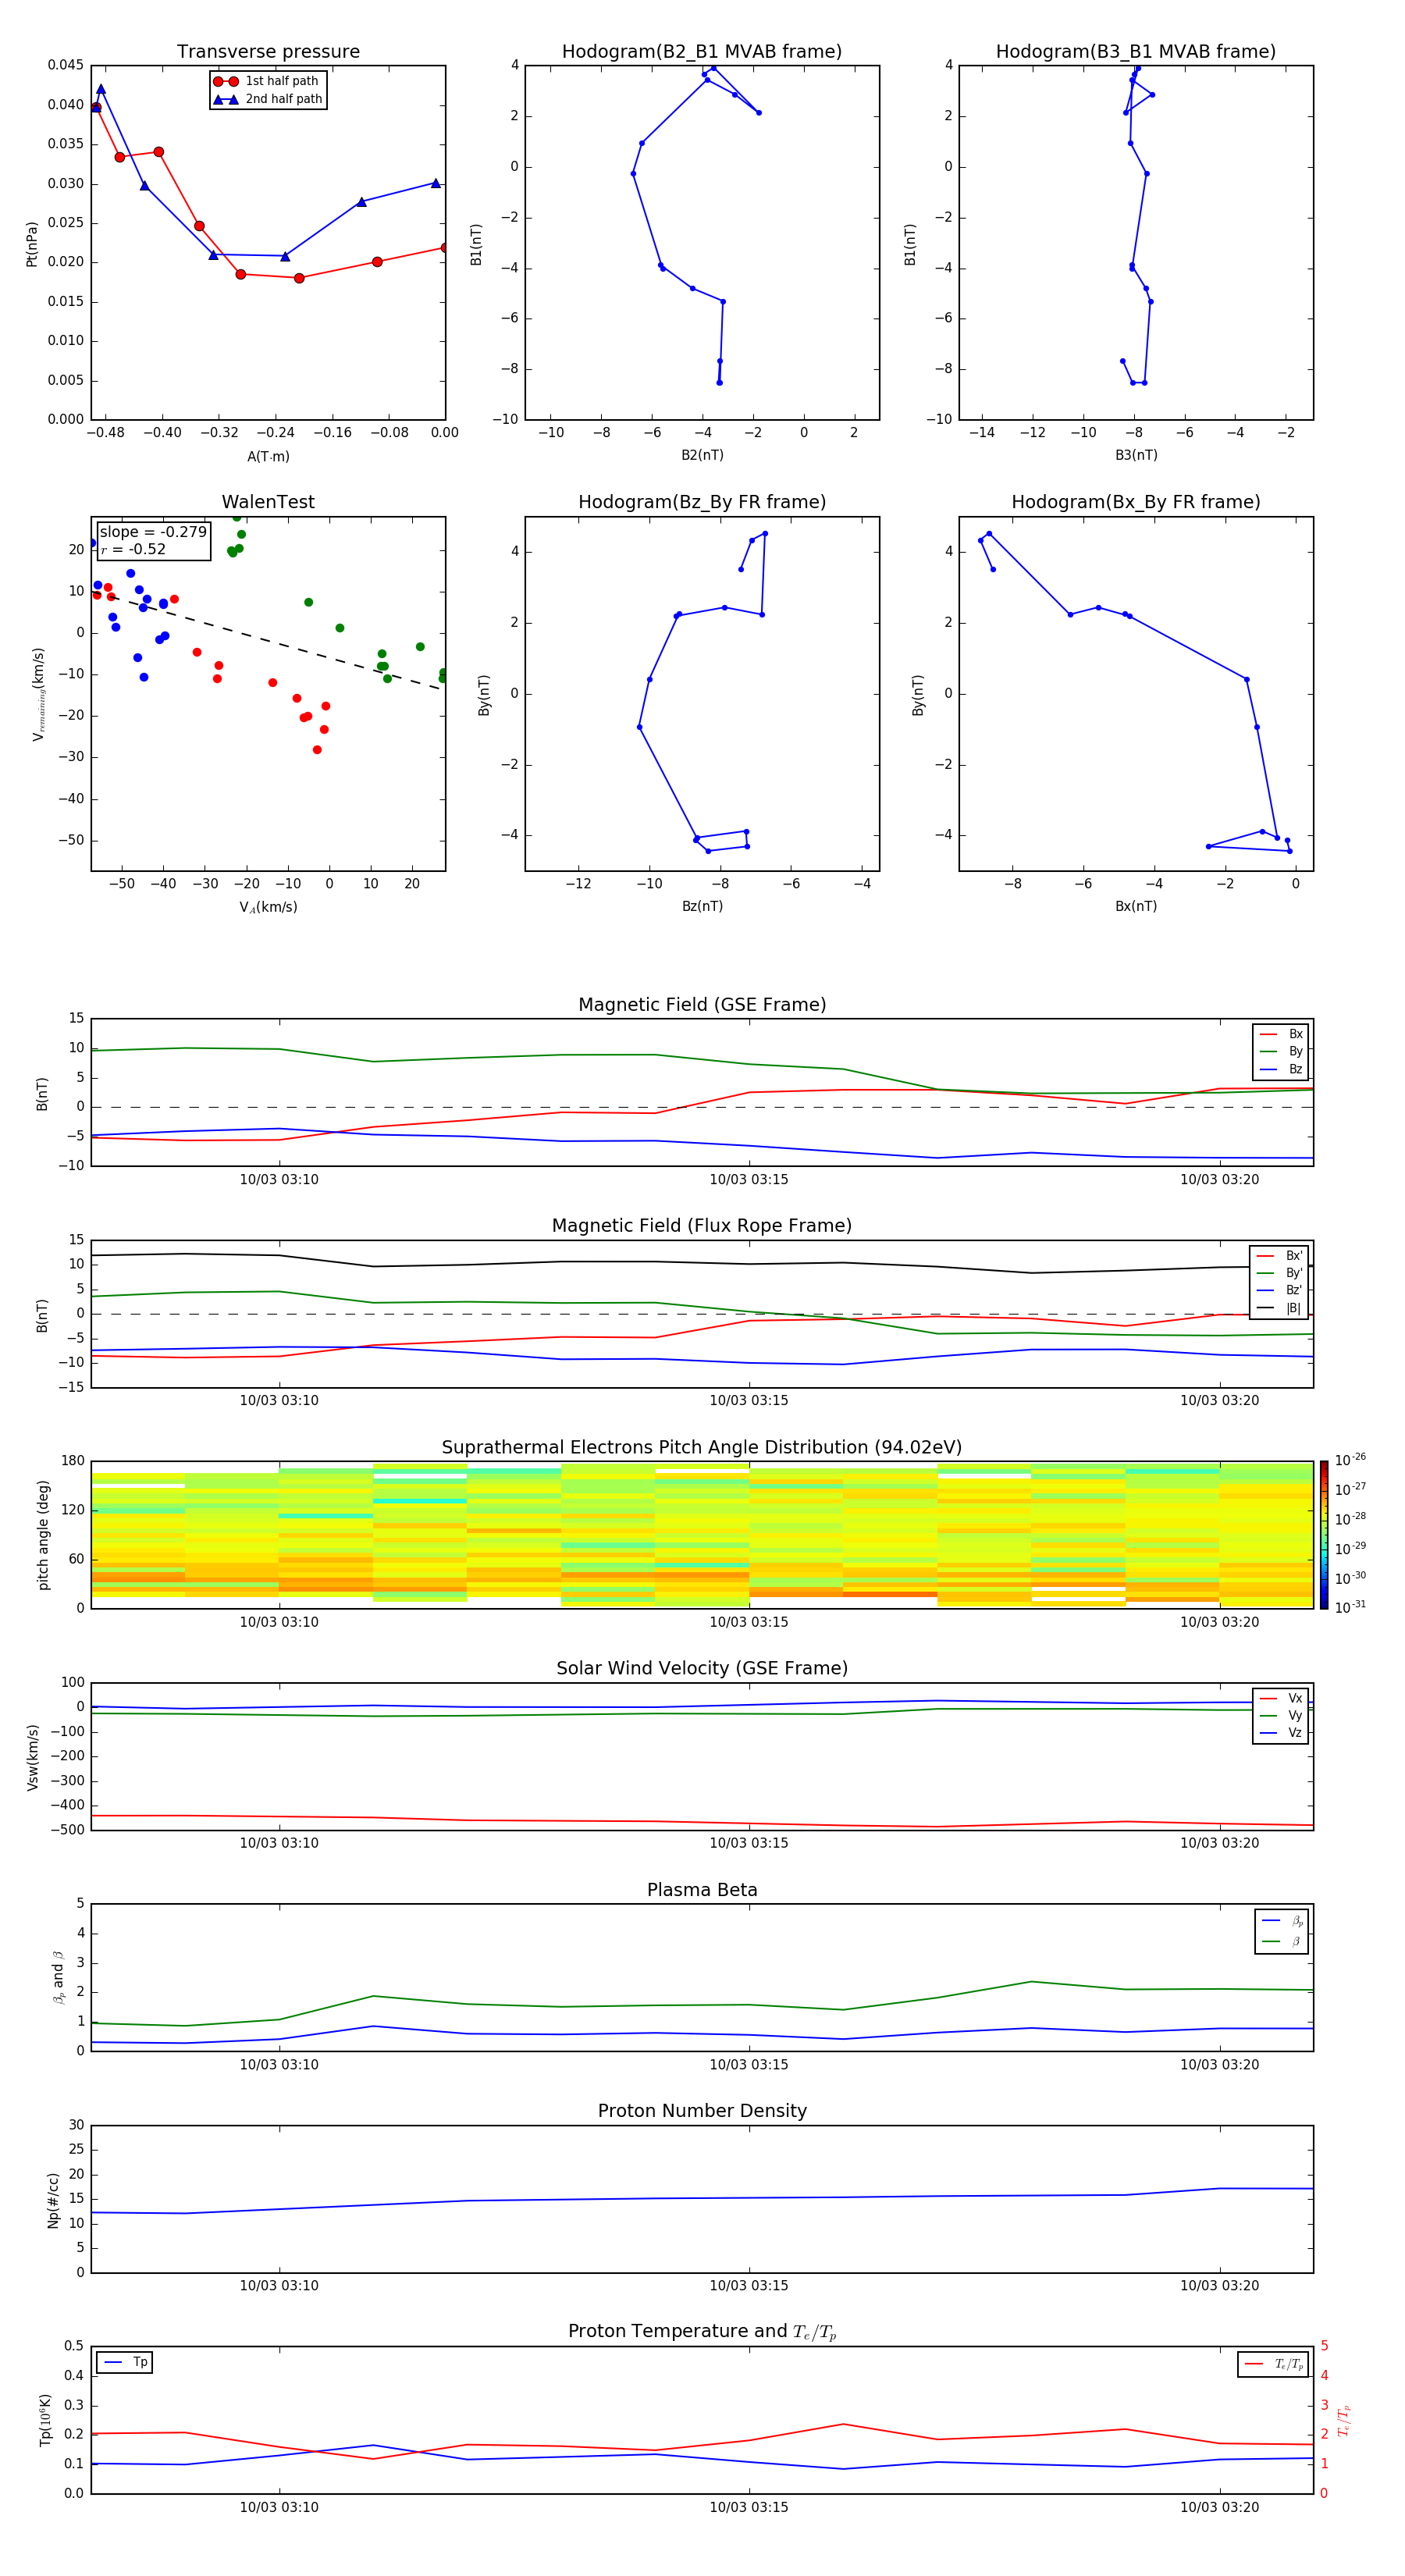1405x2576 pixels.
Task: Select 'Vx' in the velocity legend
Action: 1281,1698
